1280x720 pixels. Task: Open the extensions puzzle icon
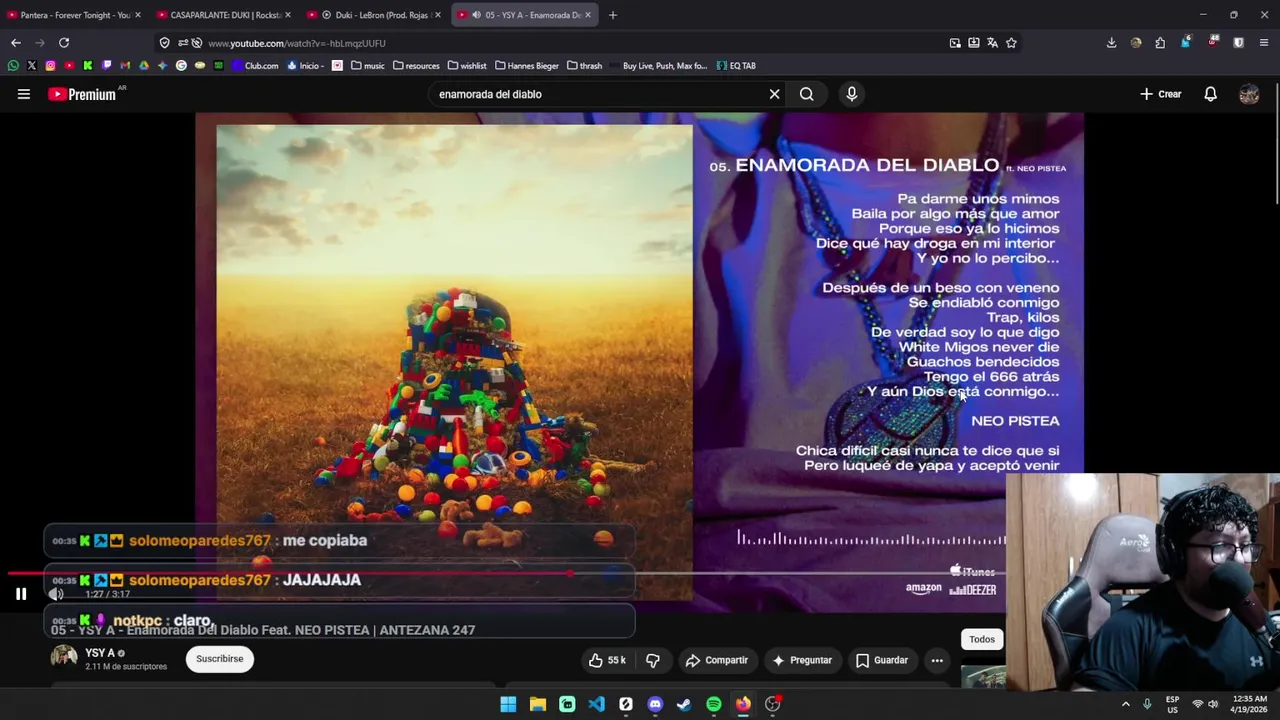pyautogui.click(x=1160, y=43)
